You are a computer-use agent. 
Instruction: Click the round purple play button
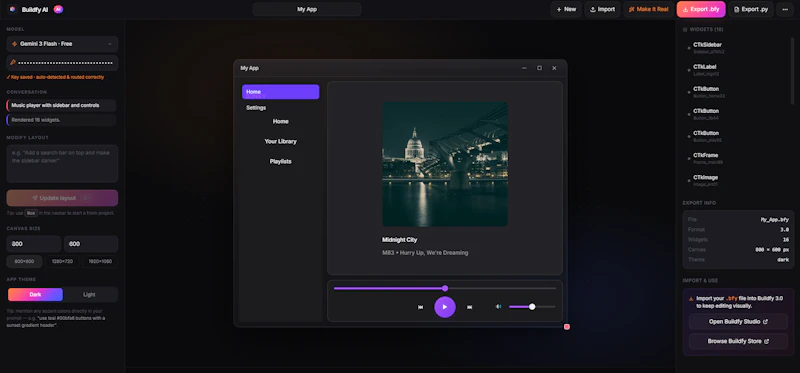(x=445, y=307)
